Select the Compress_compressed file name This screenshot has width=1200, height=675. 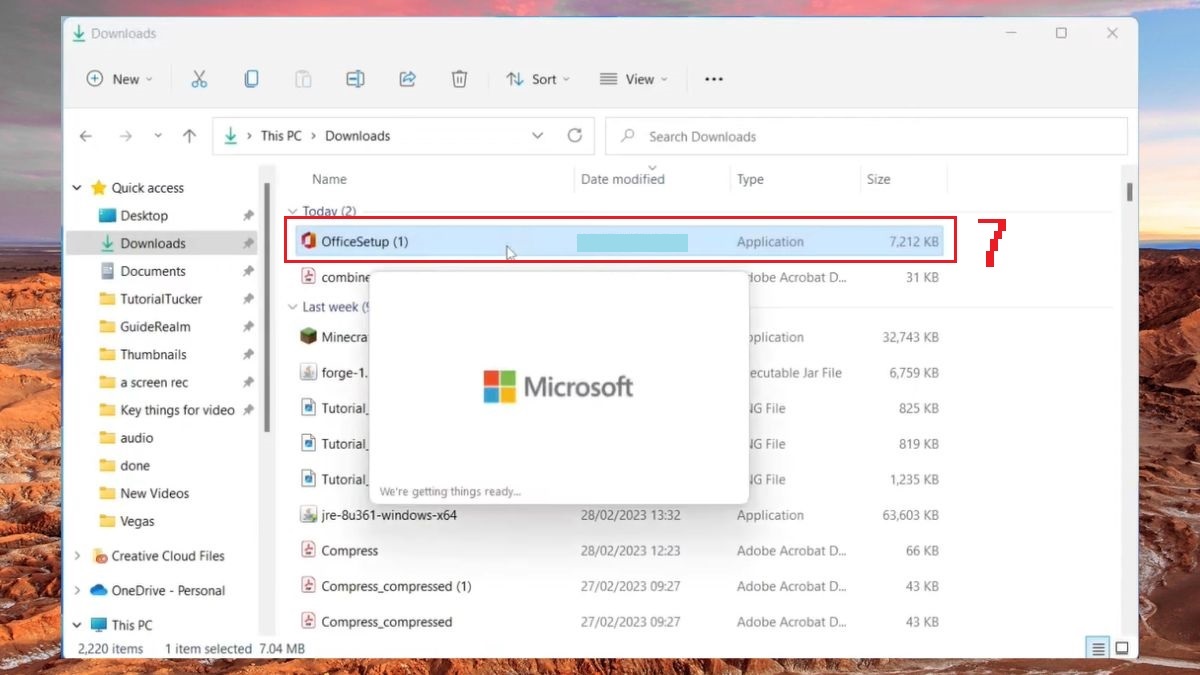tap(387, 622)
